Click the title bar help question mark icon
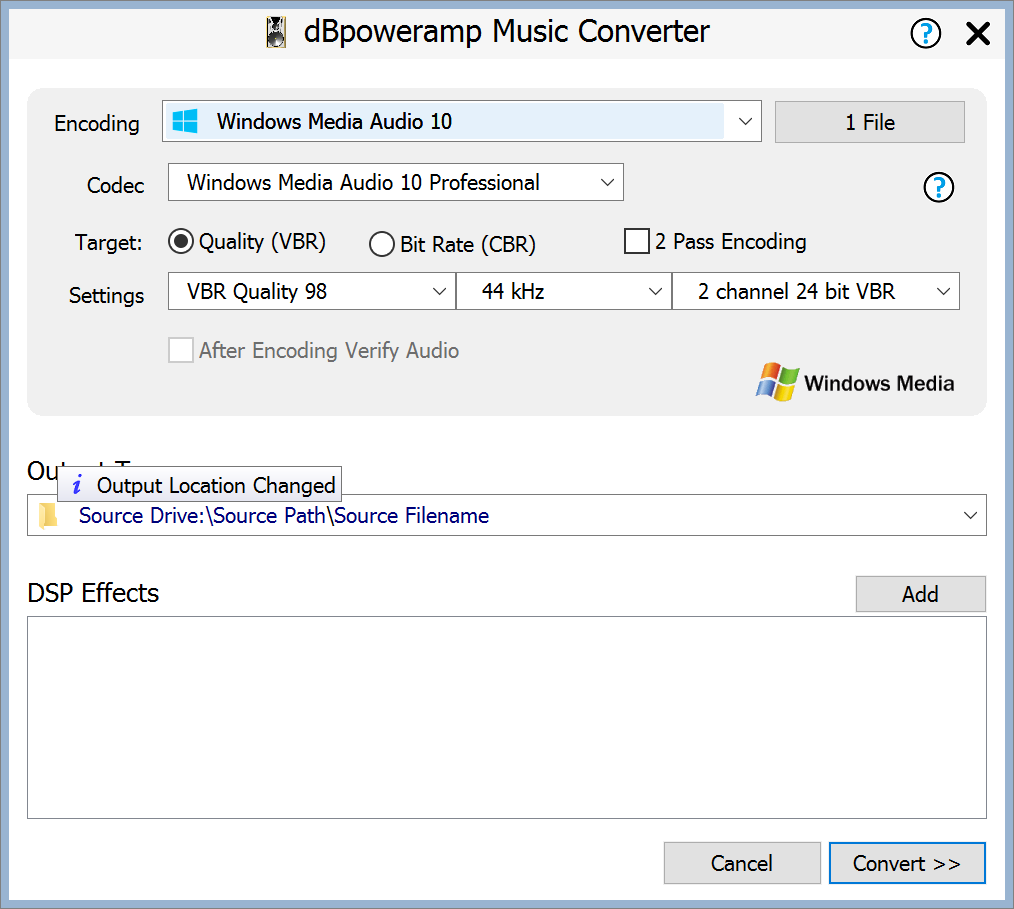1014x909 pixels. (925, 33)
